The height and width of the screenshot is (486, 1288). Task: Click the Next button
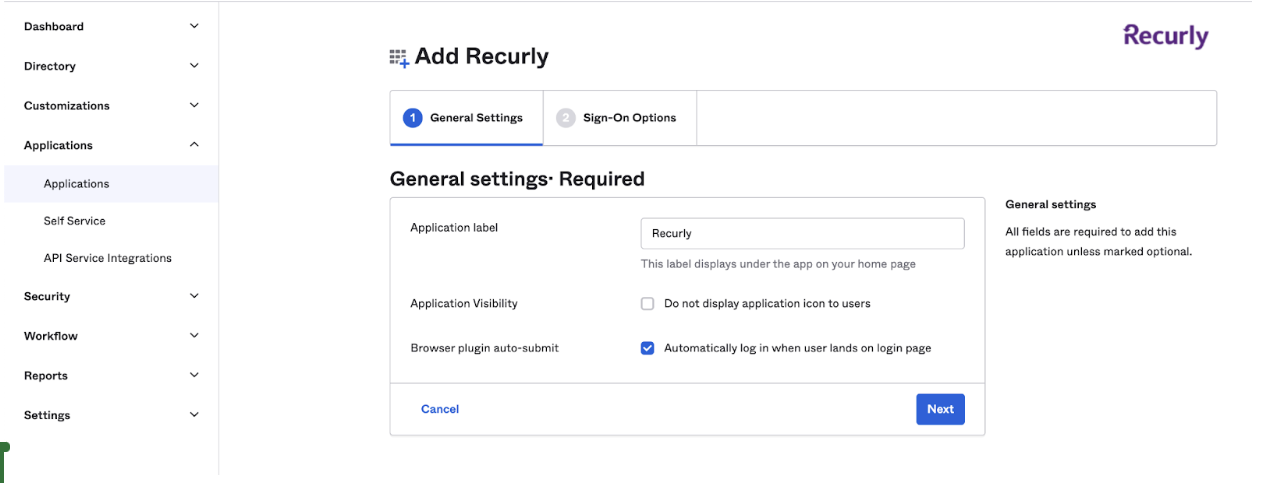point(940,409)
